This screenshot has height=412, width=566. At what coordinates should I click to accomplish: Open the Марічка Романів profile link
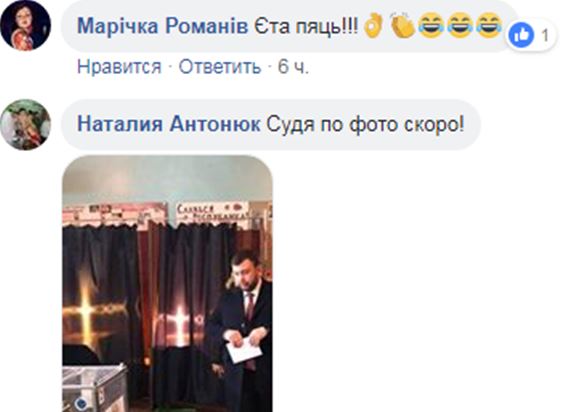point(162,26)
